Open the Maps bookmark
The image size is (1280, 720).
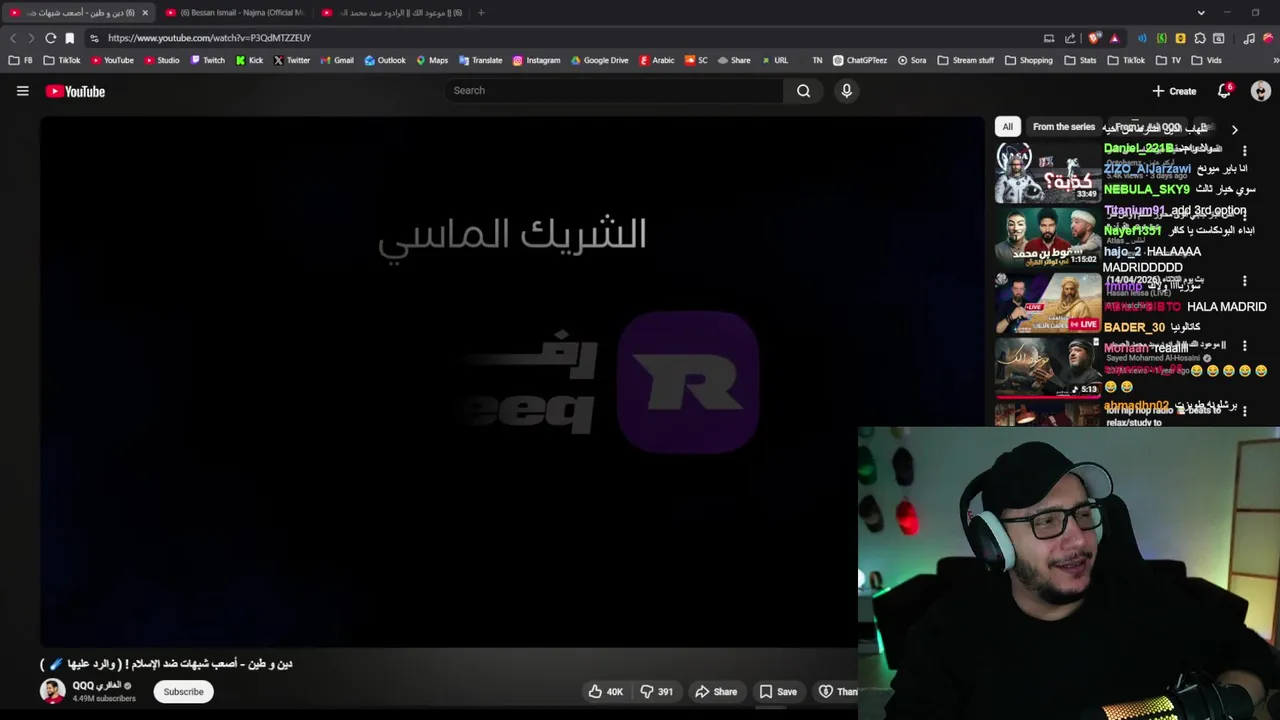(x=432, y=60)
